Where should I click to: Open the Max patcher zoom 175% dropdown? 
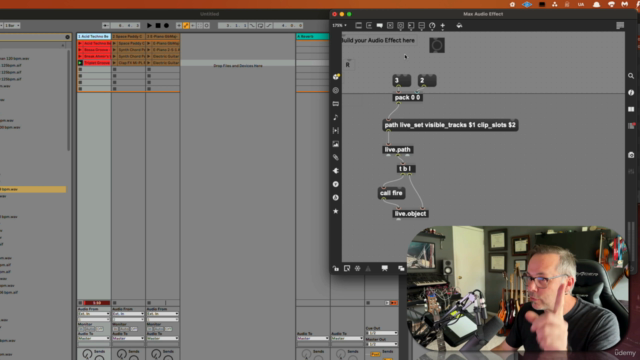click(339, 25)
